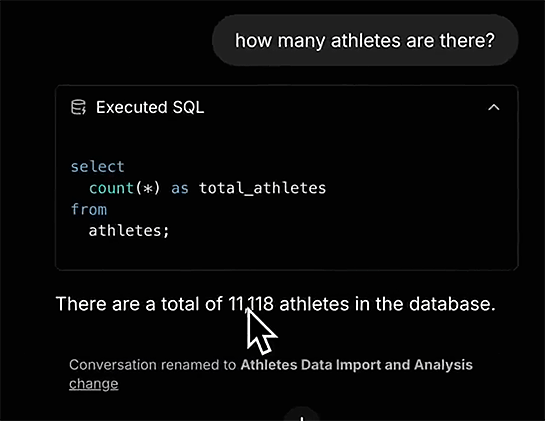Click the "as" keyword in the query
545x421 pixels.
[180, 188]
